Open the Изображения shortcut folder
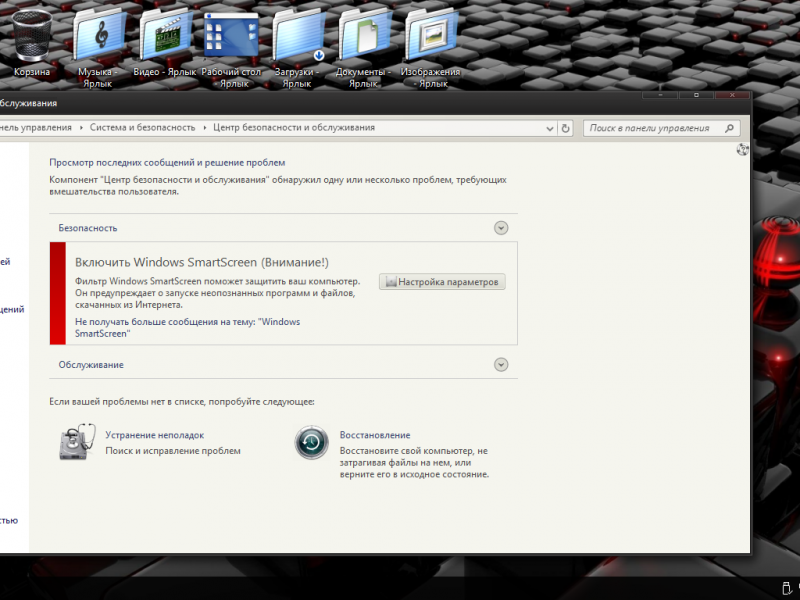Viewport: 800px width, 600px height. 430,37
